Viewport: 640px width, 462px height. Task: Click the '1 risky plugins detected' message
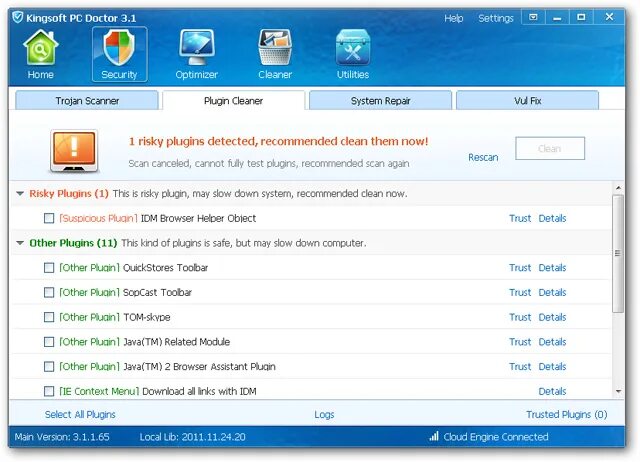coord(278,141)
